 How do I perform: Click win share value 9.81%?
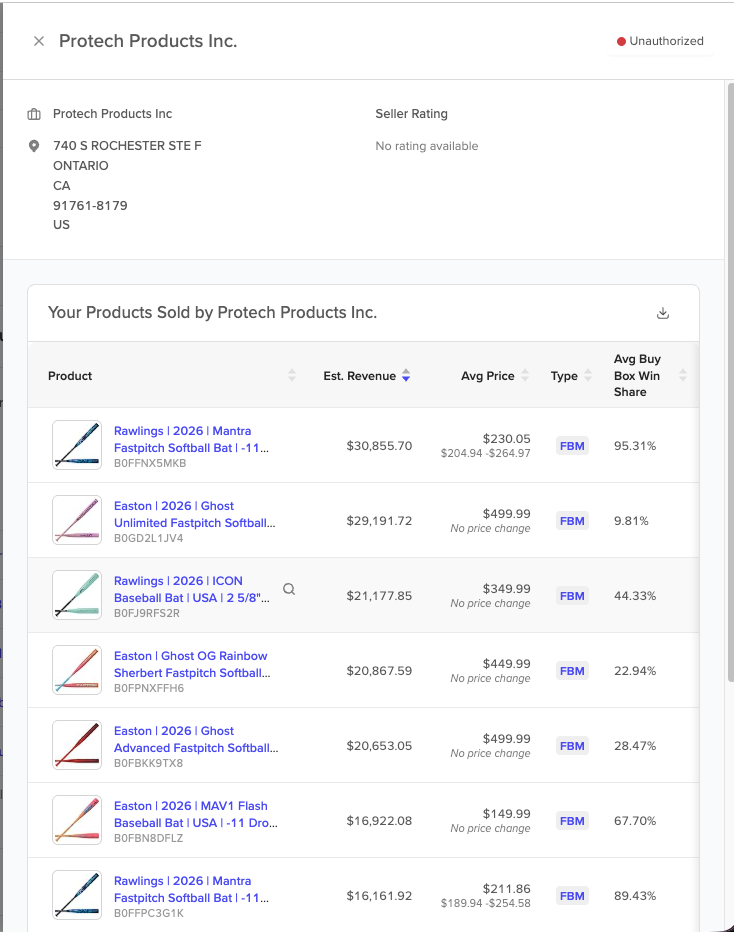click(631, 521)
